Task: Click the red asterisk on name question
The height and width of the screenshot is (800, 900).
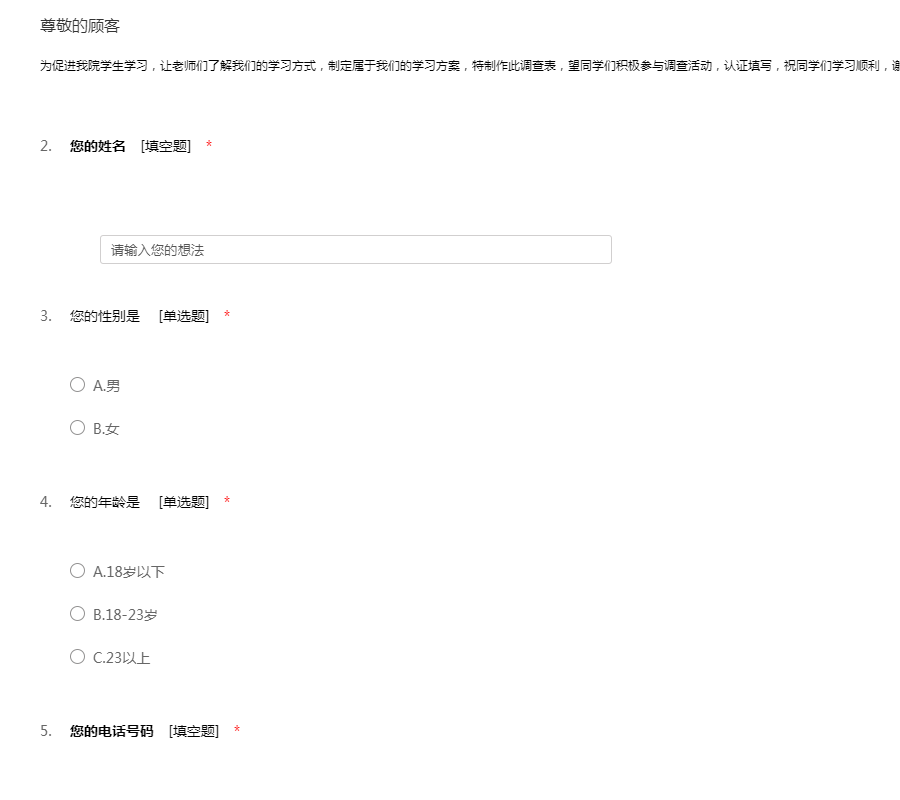Action: coord(209,146)
